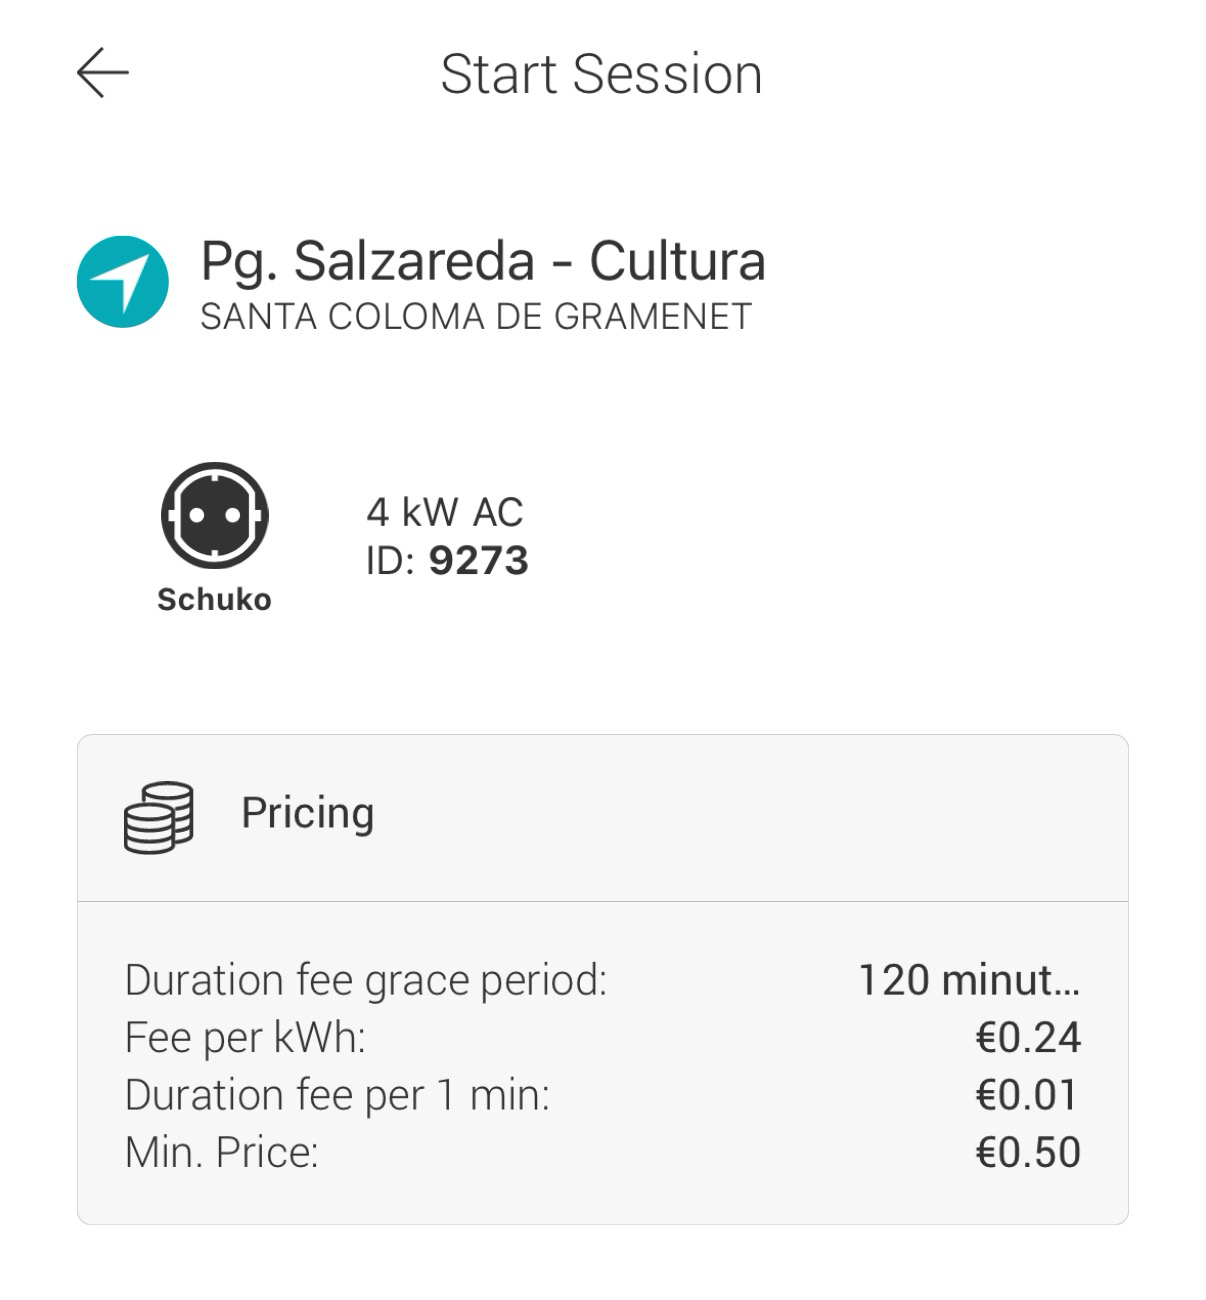Tap the coin stack Pricing icon
This screenshot has width=1206, height=1300.
coord(158,817)
